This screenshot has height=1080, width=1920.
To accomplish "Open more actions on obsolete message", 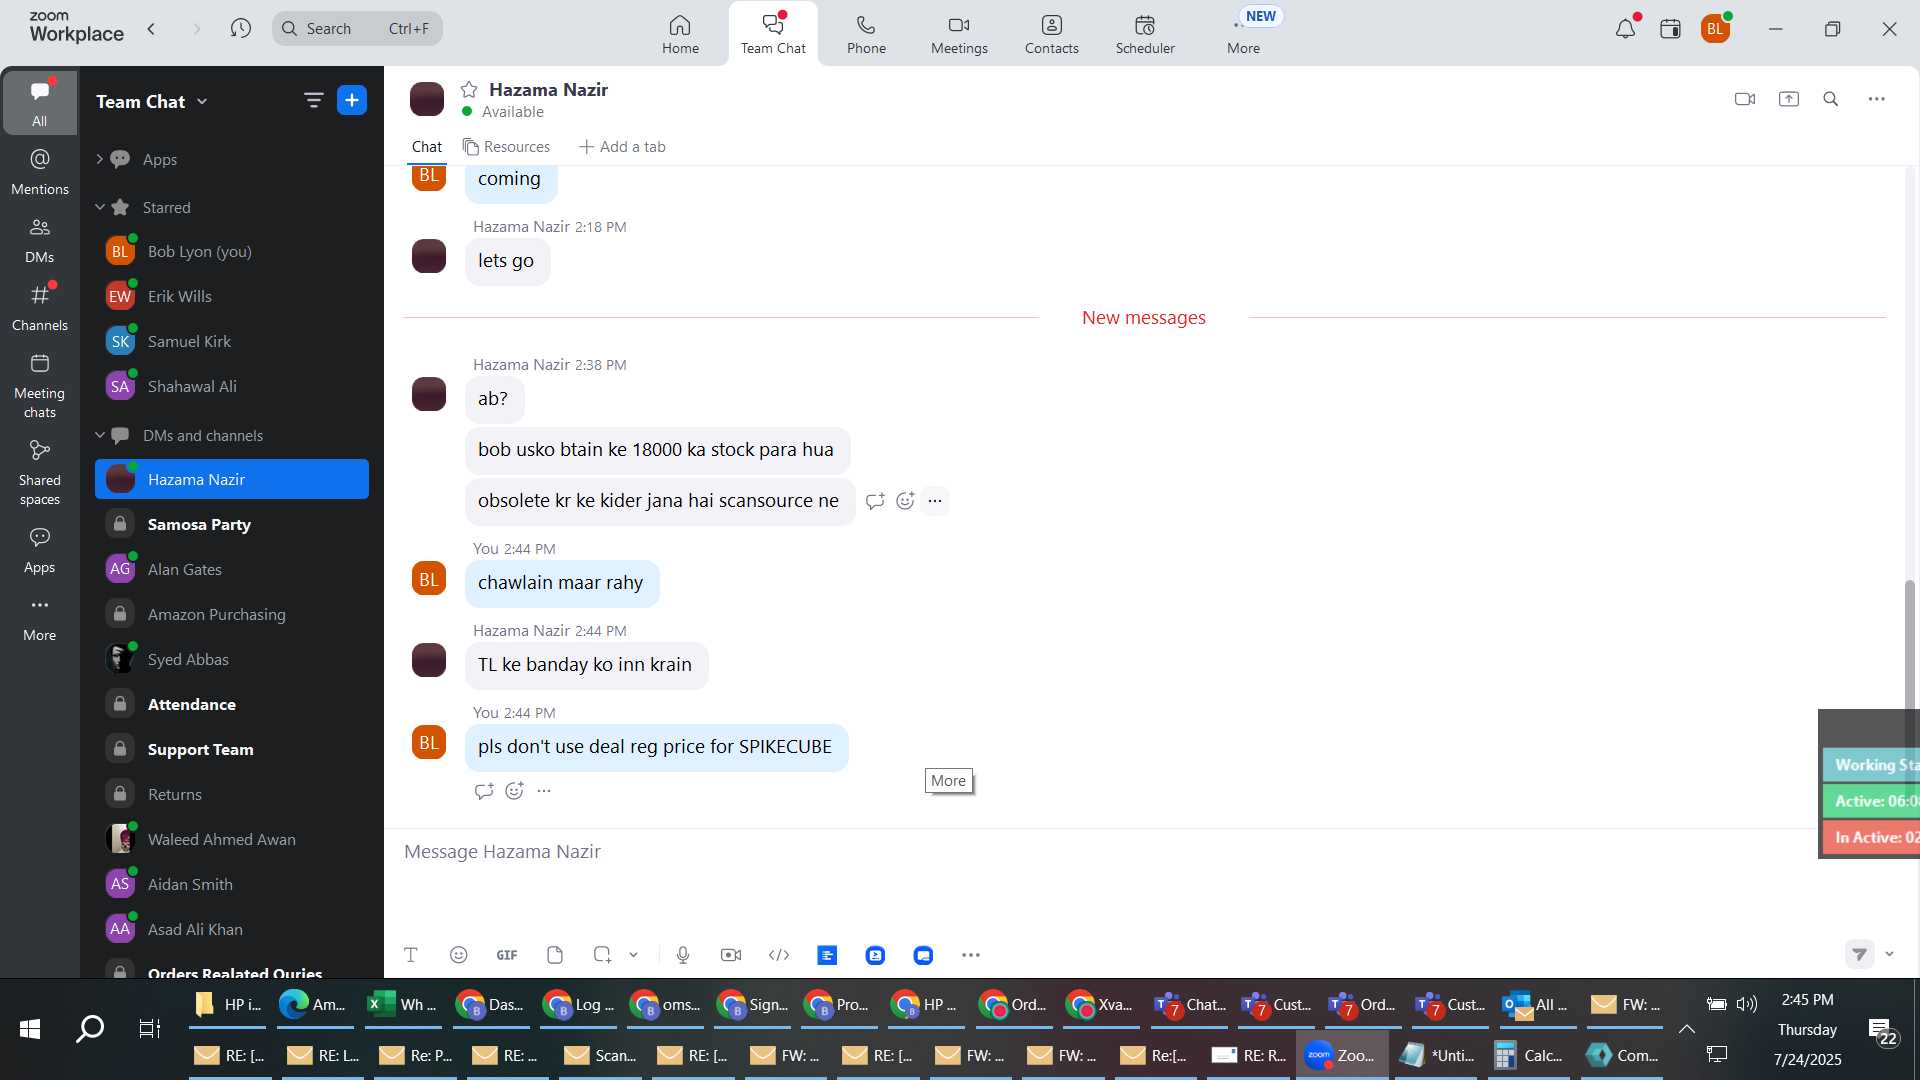I will [935, 501].
